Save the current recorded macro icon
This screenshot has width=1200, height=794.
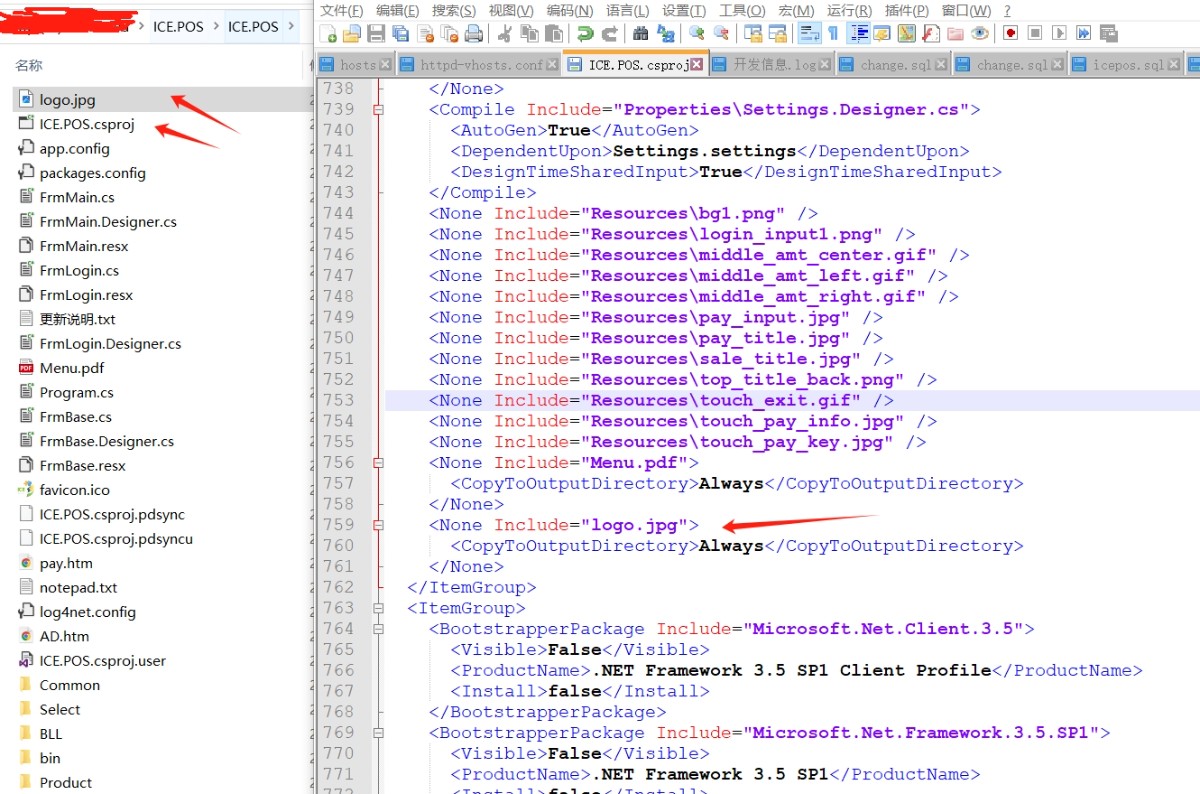[1108, 33]
